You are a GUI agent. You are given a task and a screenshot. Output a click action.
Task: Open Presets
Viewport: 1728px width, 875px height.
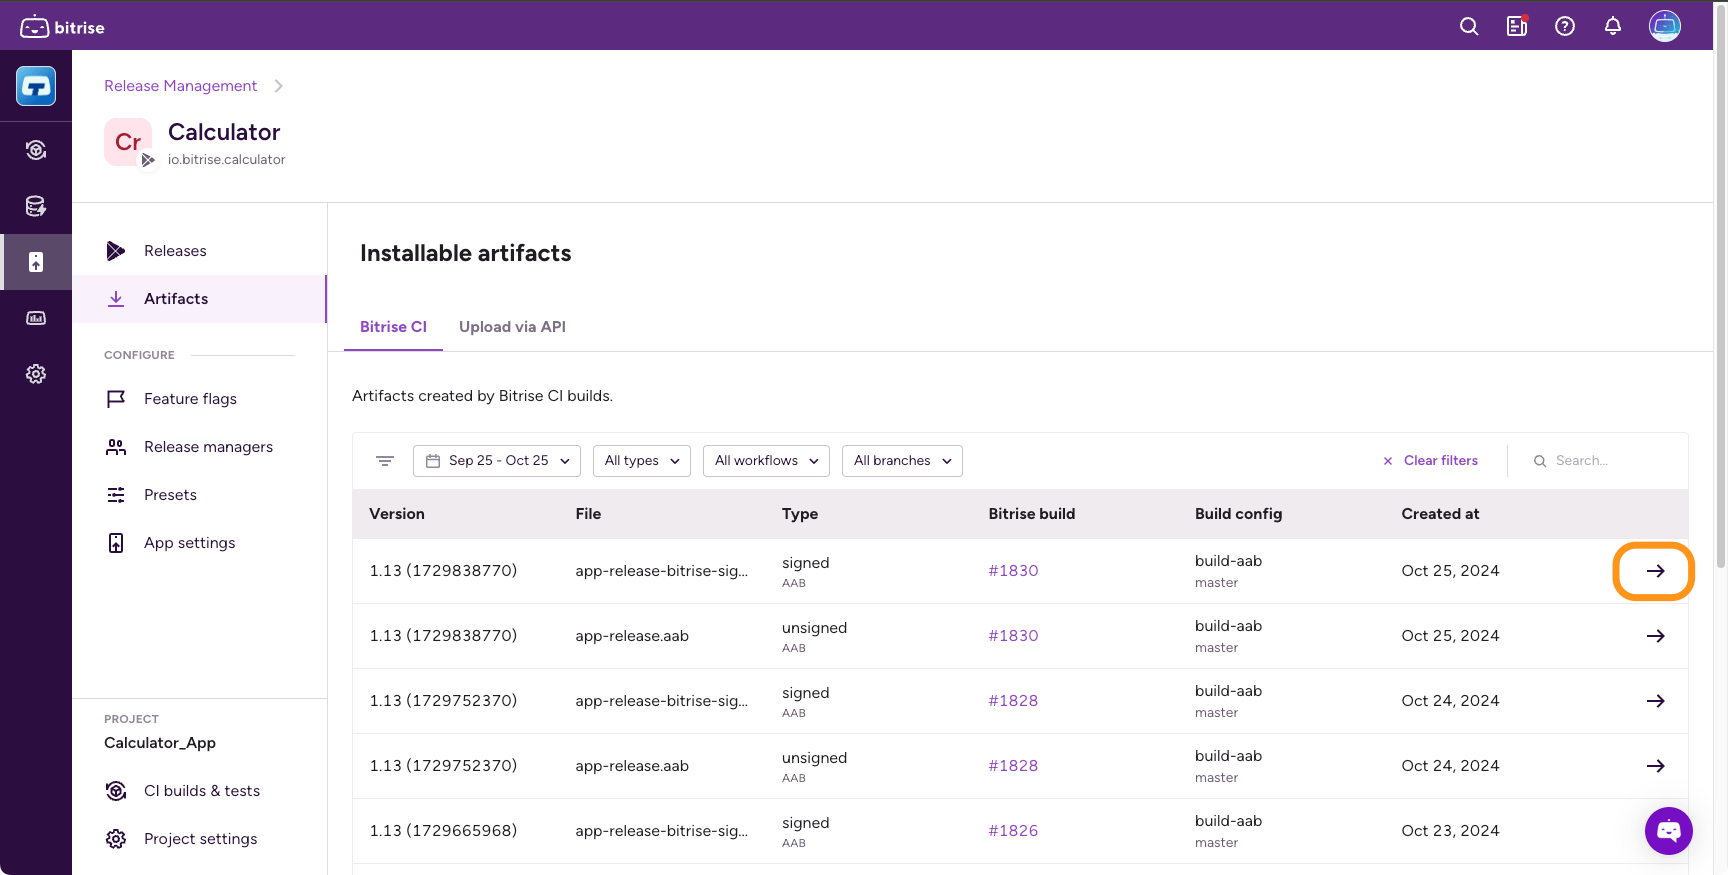click(x=200, y=495)
